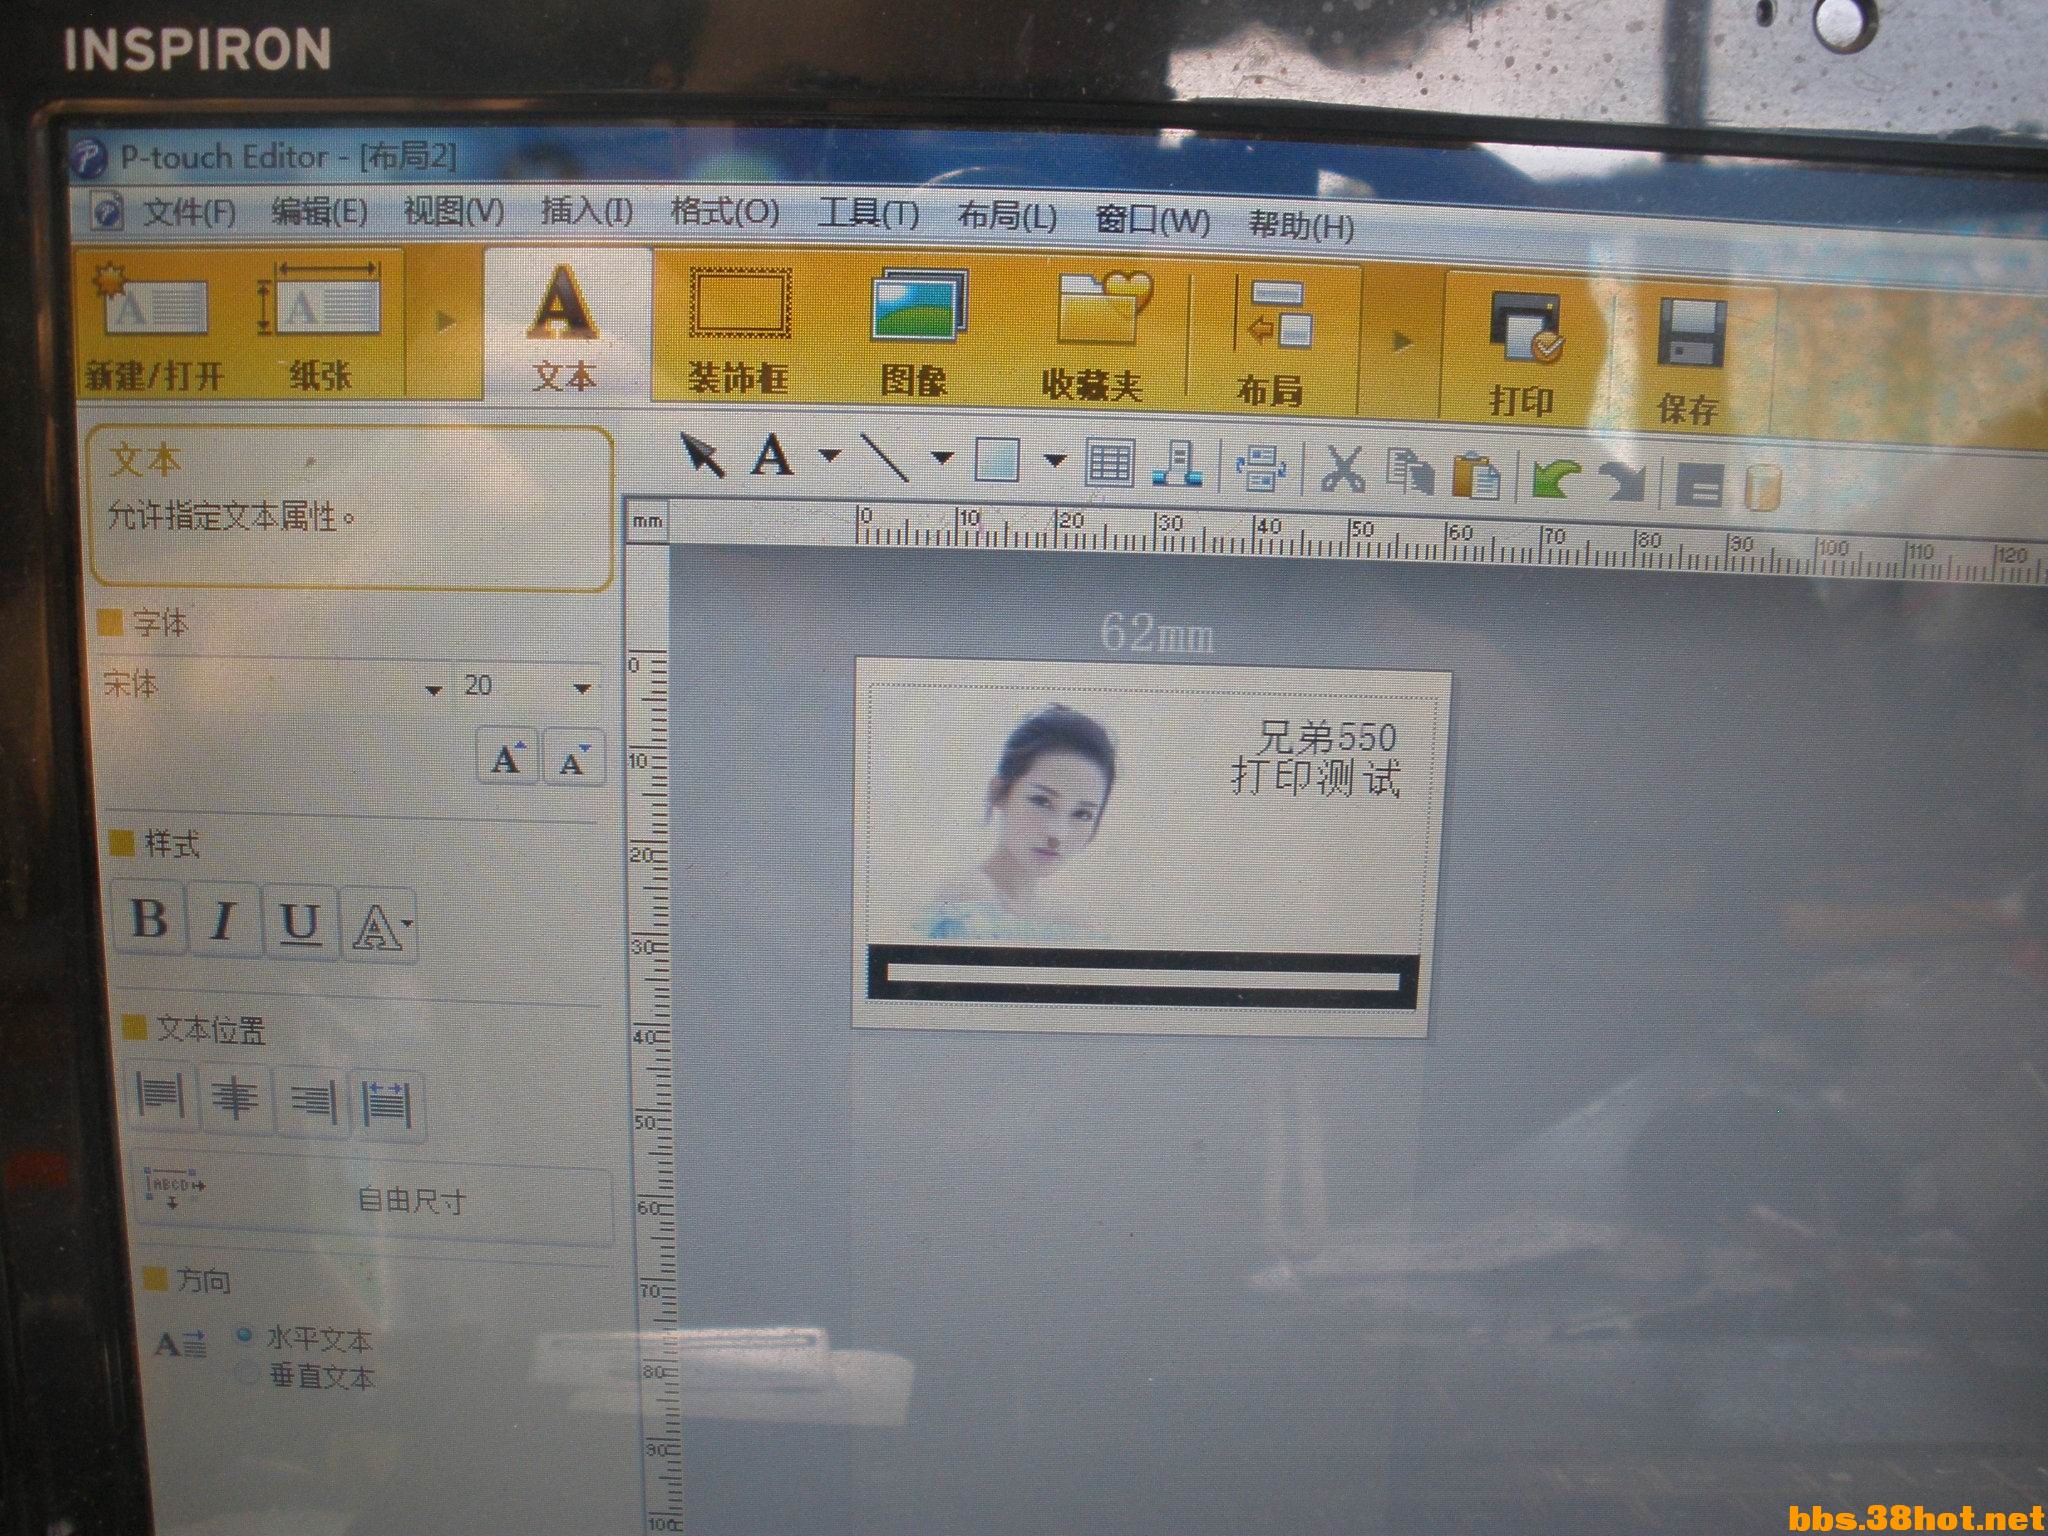Toggle Bold B style
The height and width of the screenshot is (1536, 2048).
tap(149, 918)
